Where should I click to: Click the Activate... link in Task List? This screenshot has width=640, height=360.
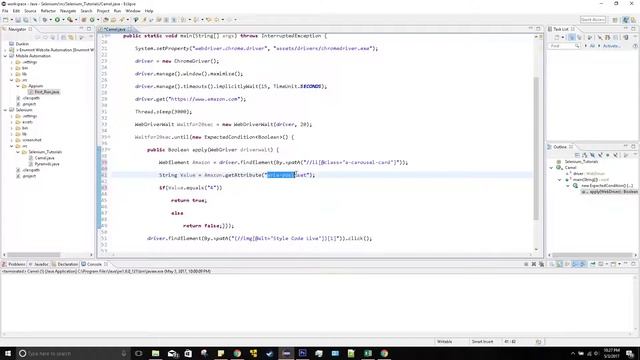(611, 46)
